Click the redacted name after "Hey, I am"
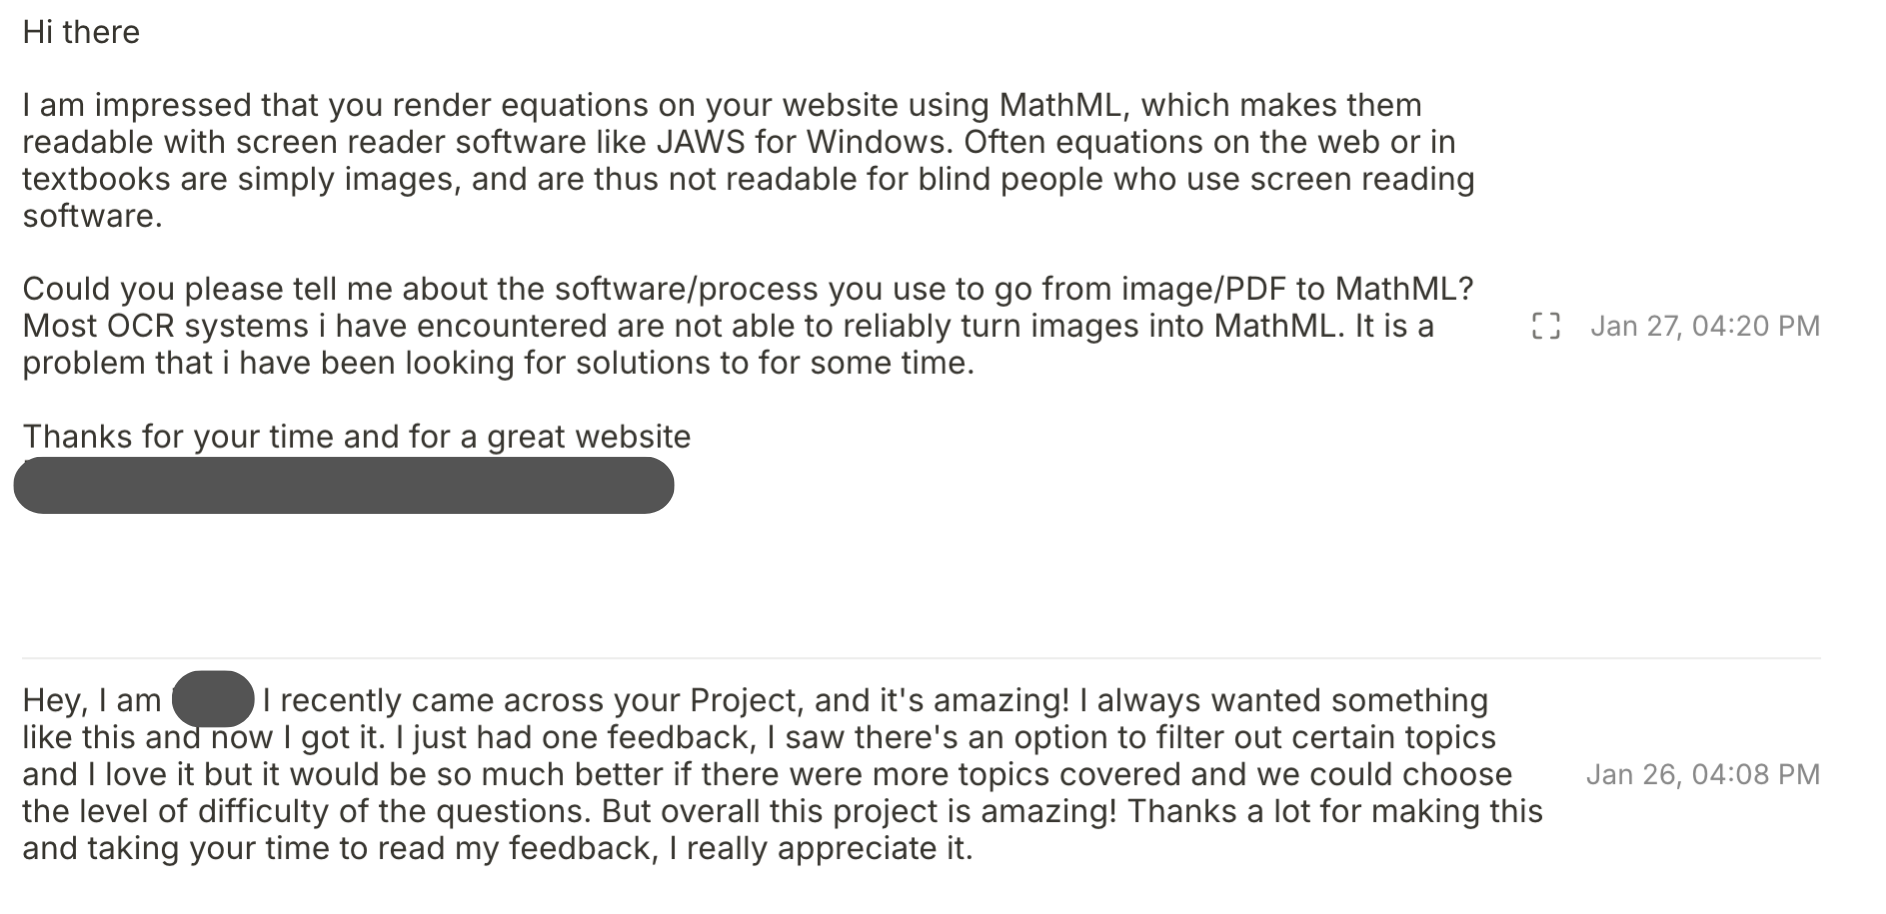Image resolution: width=1886 pixels, height=914 pixels. click(x=213, y=699)
